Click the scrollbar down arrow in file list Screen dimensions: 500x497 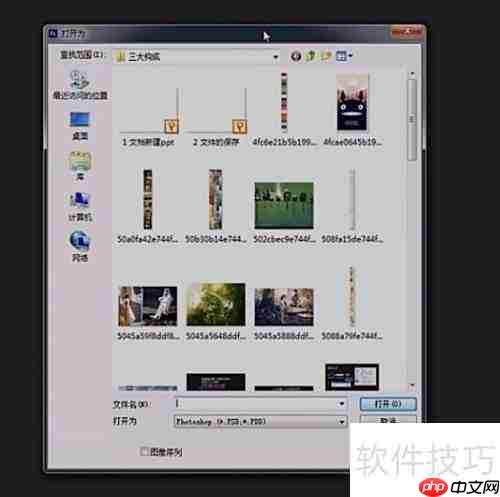(x=412, y=386)
